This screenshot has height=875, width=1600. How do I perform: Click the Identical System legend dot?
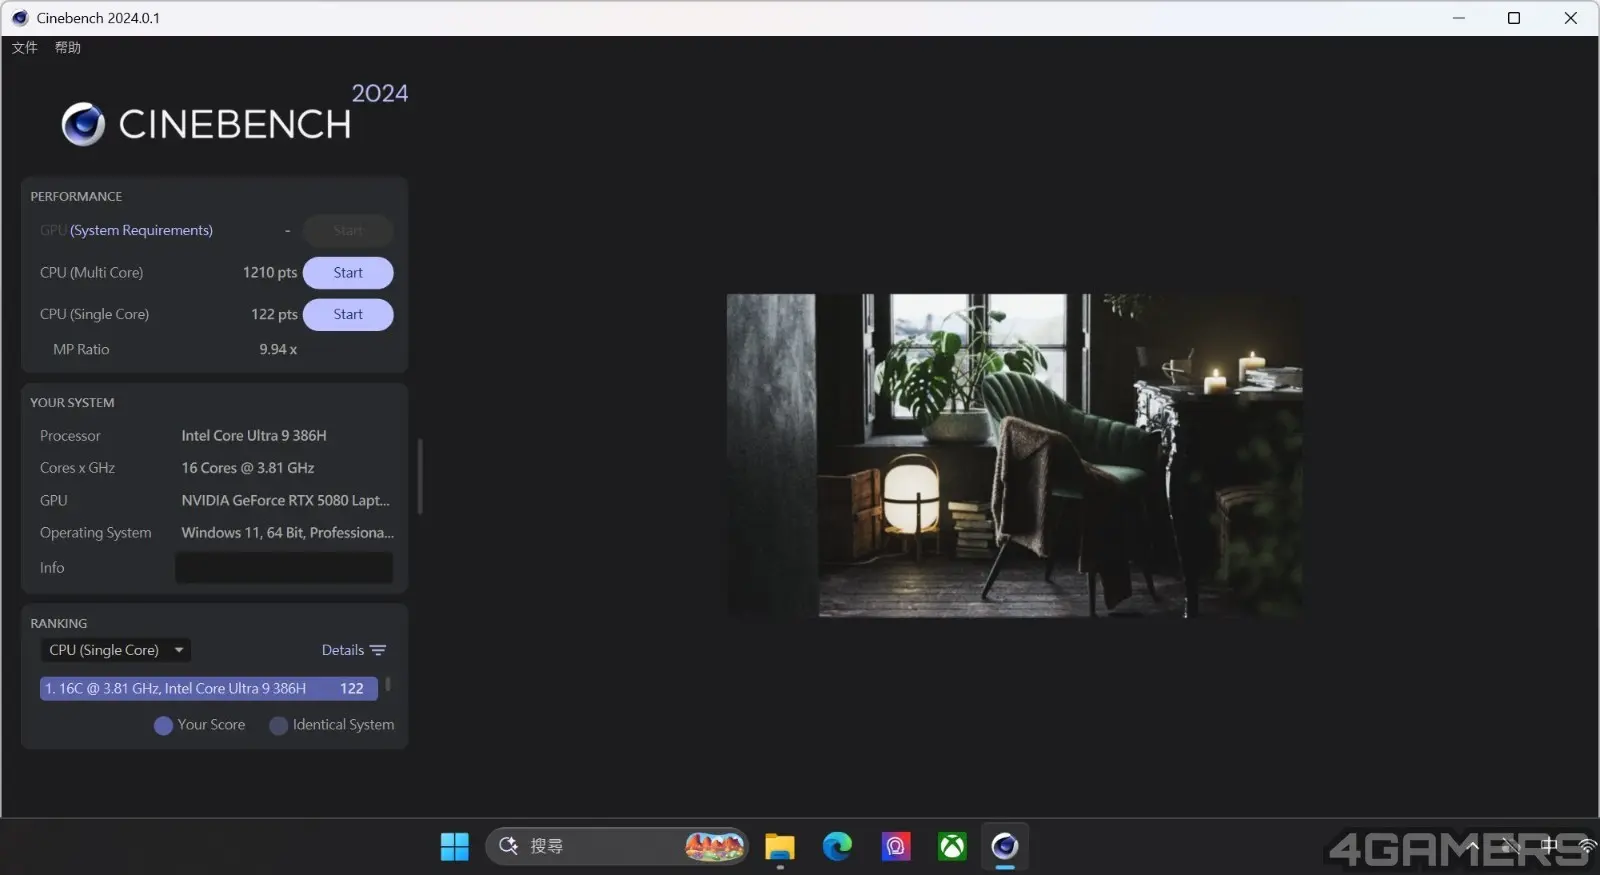tap(279, 726)
